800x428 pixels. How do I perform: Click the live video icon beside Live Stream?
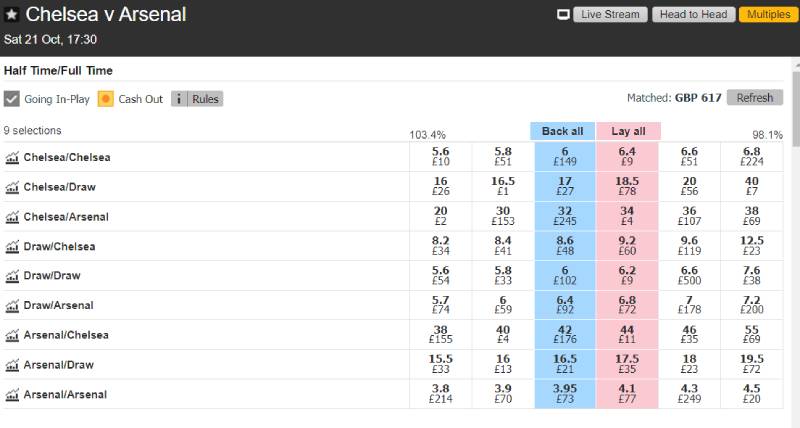click(564, 15)
